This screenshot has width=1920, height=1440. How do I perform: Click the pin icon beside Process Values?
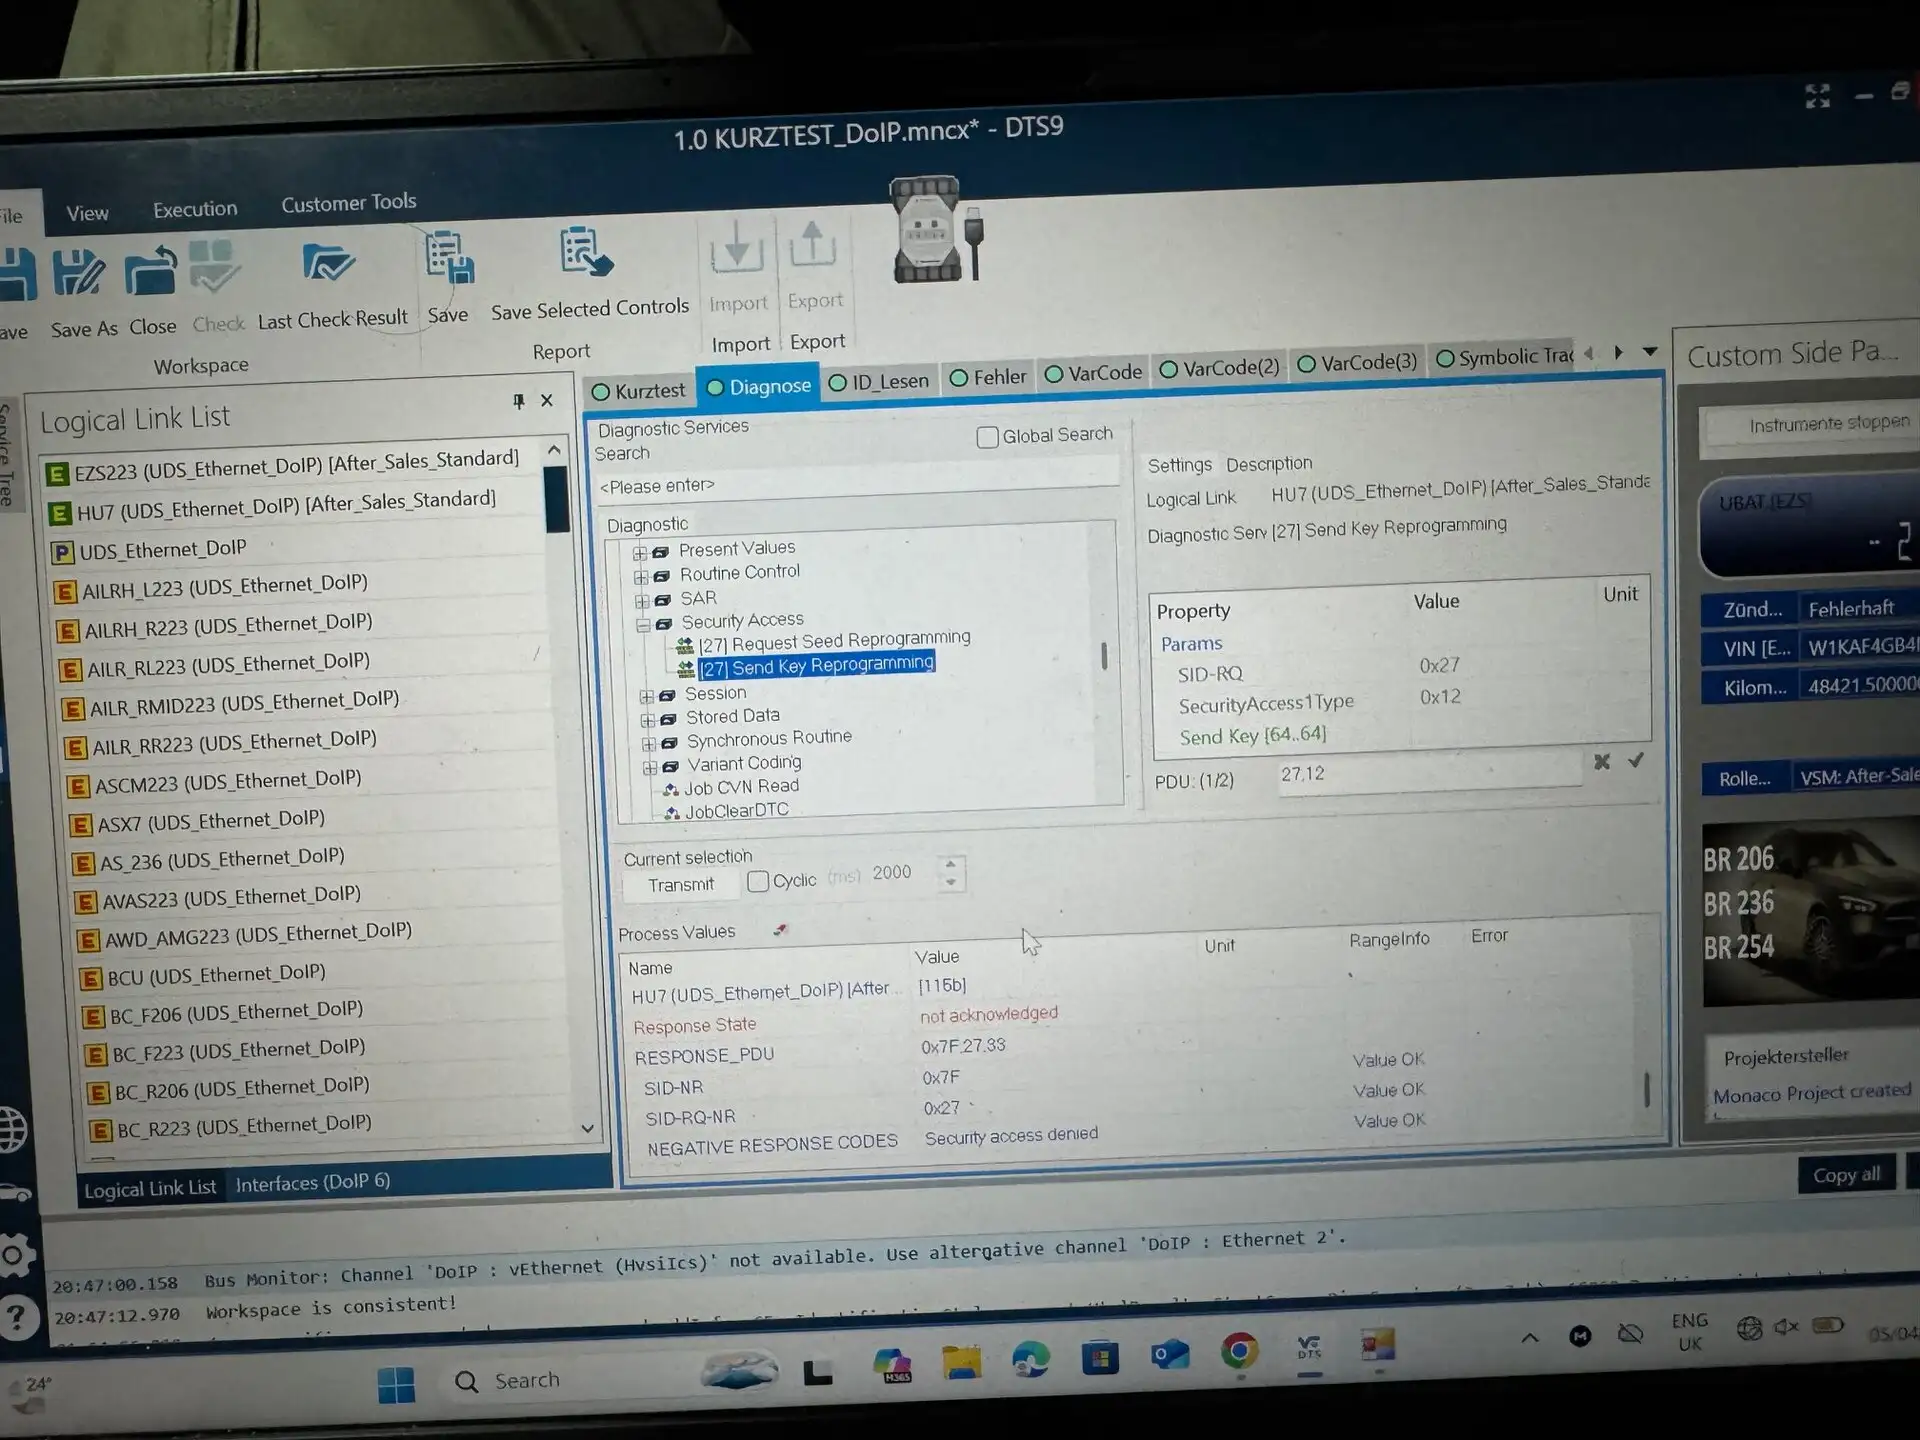[x=781, y=930]
